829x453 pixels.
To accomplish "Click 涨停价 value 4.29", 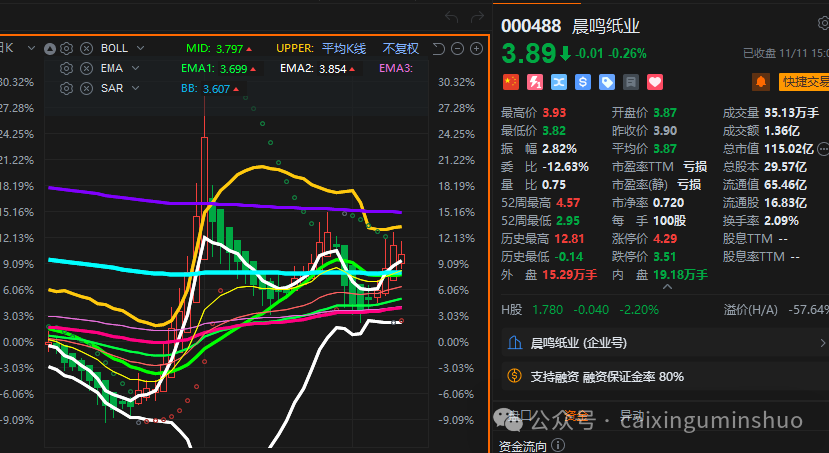I will [665, 238].
